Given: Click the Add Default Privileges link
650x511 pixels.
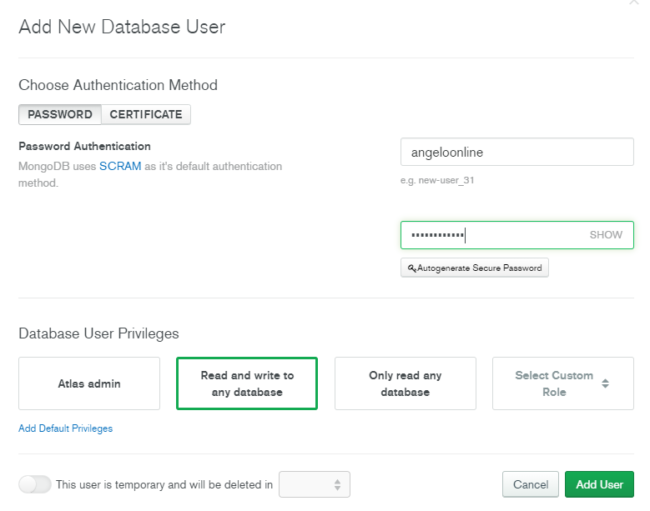Looking at the screenshot, I should click(65, 428).
